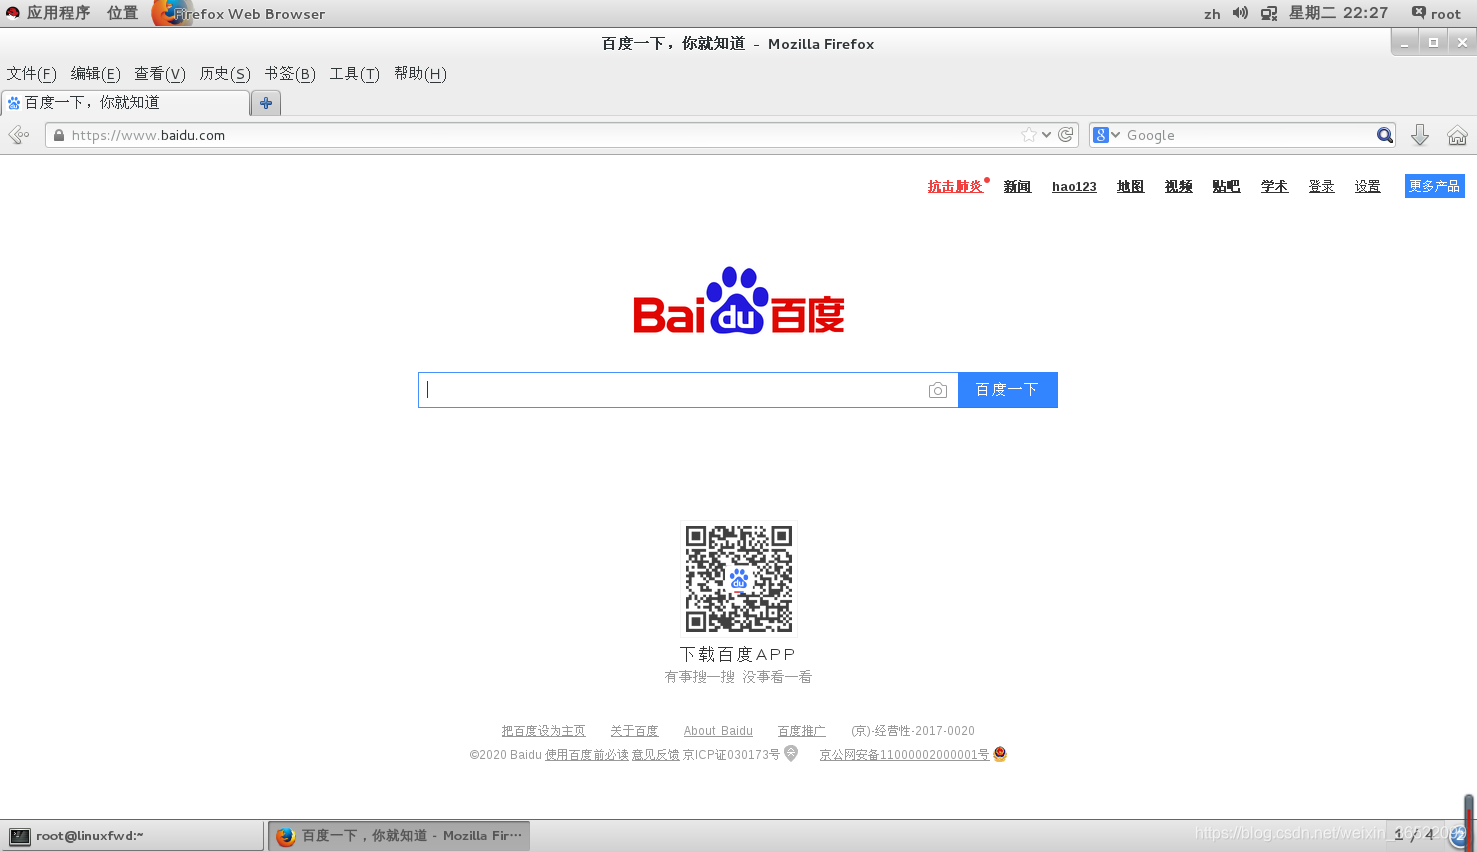This screenshot has width=1477, height=852.
Task: Open the search engine selector dropdown
Action: (x=1107, y=135)
